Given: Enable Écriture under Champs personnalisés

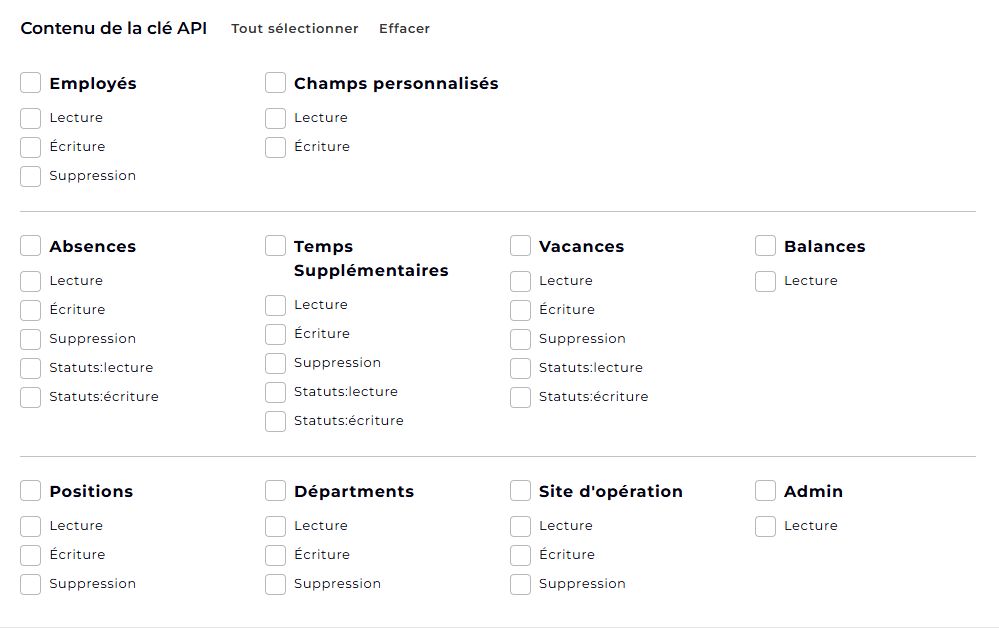Looking at the screenshot, I should coord(276,147).
